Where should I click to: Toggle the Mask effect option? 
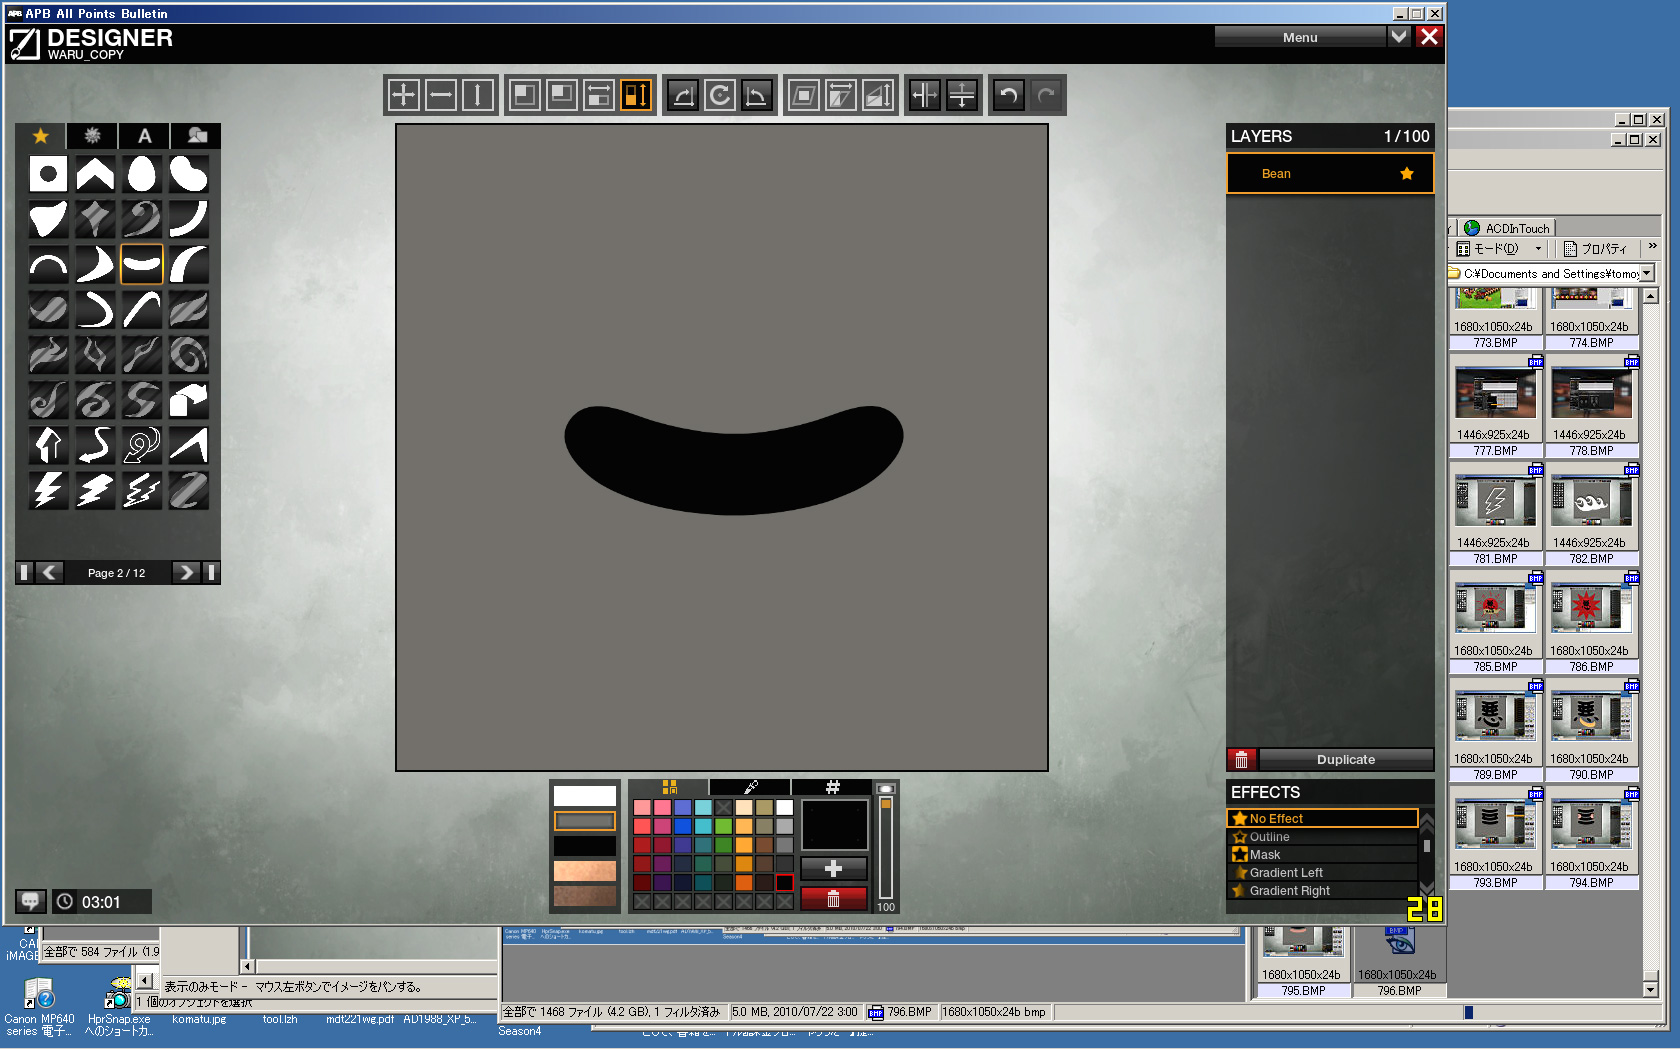pos(1264,855)
